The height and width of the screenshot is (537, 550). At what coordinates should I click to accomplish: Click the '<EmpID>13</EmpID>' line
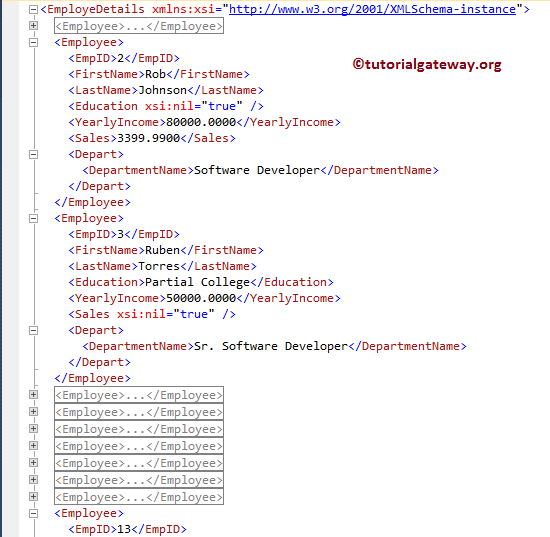127,529
